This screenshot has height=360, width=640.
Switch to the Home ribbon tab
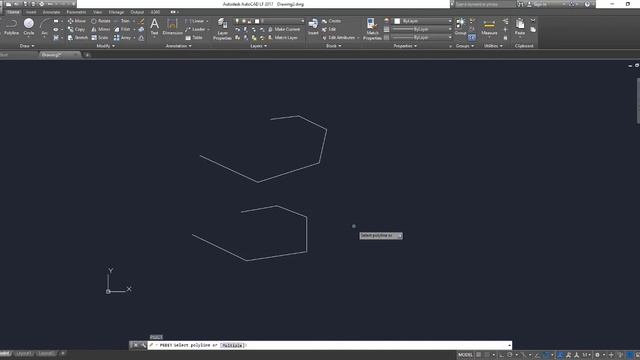coord(13,12)
